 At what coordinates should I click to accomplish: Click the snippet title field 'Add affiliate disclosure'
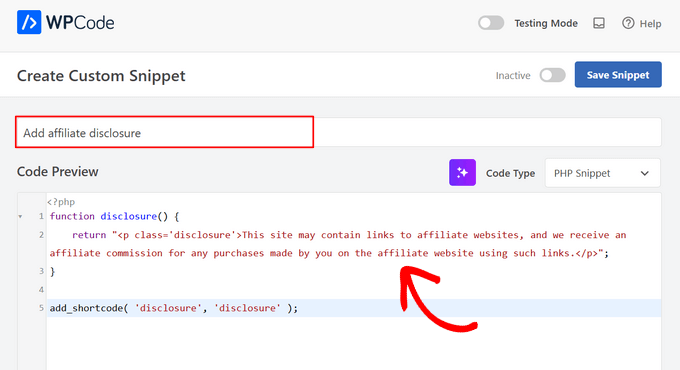point(338,132)
